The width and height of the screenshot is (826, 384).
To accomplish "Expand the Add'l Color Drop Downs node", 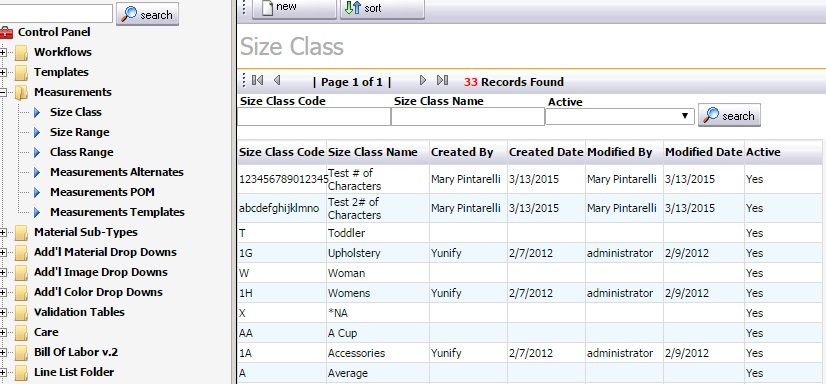I will (3, 293).
